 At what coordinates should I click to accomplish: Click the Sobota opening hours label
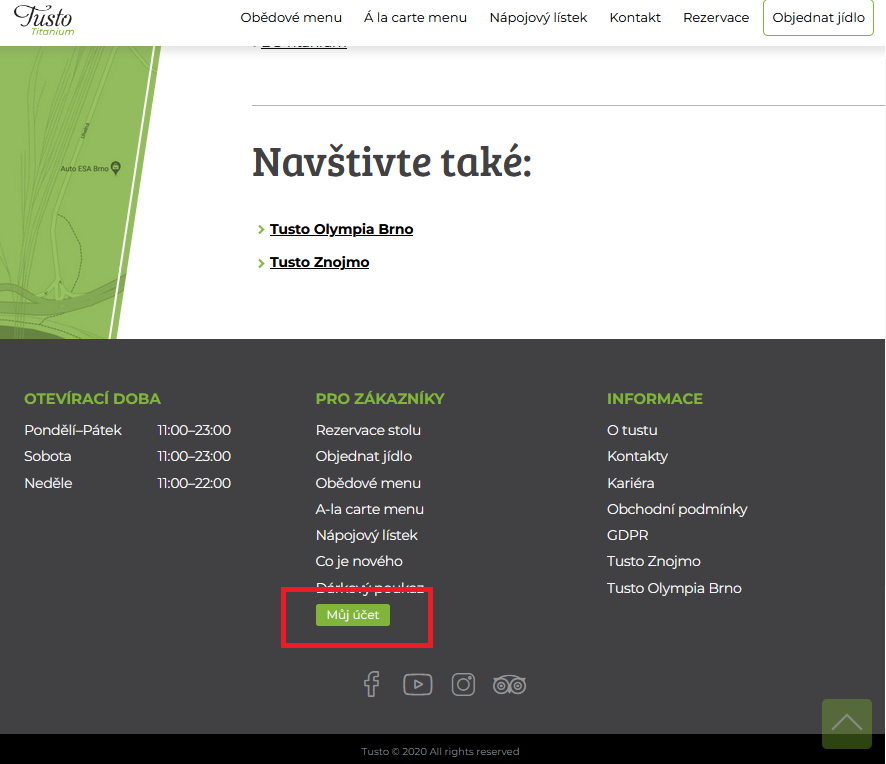coord(47,456)
